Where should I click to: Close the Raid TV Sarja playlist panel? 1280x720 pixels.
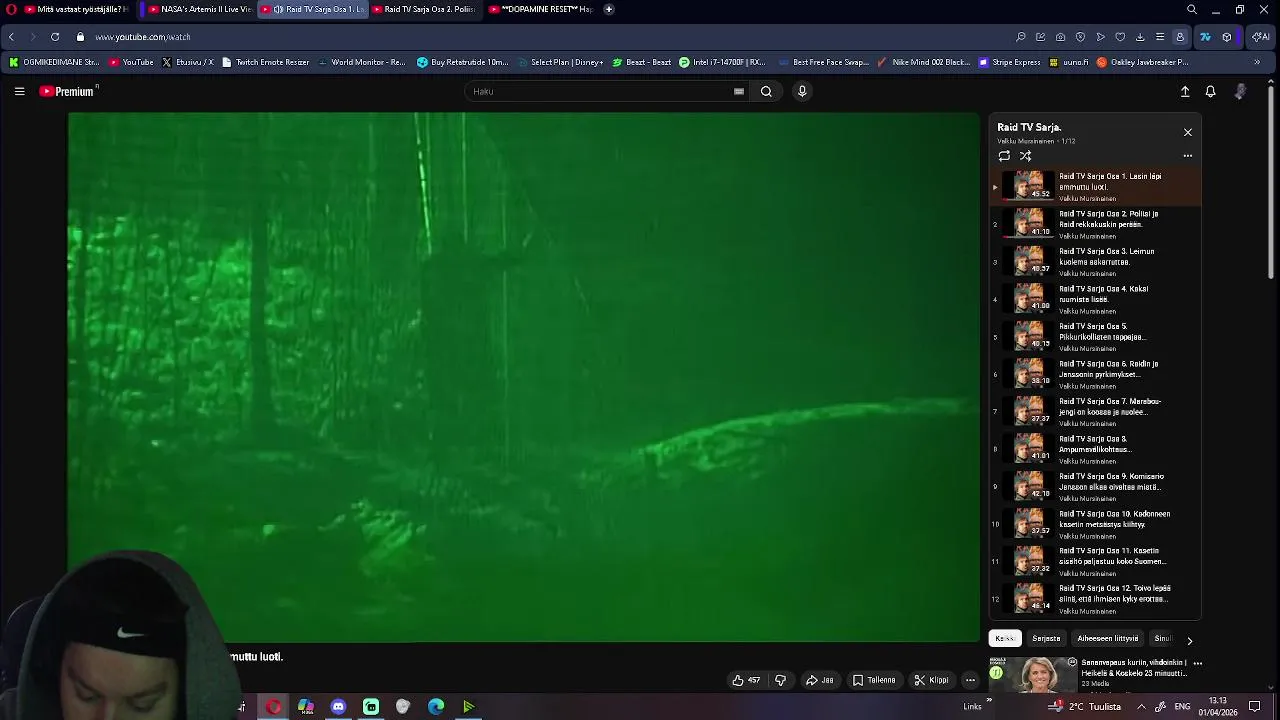tap(1188, 132)
